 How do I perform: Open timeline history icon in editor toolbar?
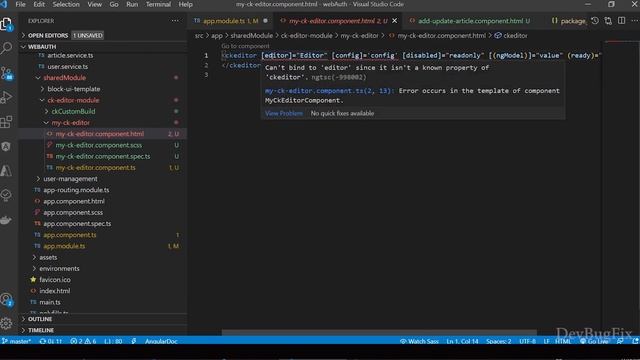point(595,20)
